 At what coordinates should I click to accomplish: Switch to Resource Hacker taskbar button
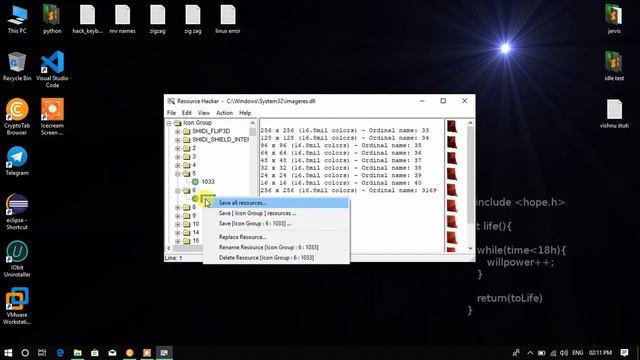click(164, 353)
